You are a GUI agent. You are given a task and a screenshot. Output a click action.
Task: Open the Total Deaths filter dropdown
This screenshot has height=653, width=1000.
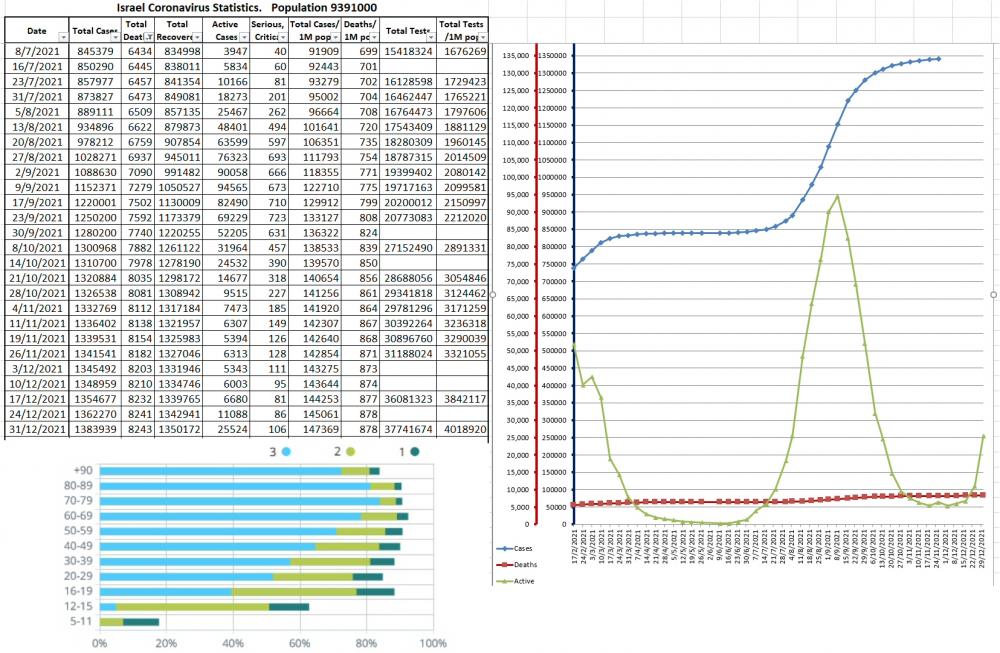(x=149, y=38)
